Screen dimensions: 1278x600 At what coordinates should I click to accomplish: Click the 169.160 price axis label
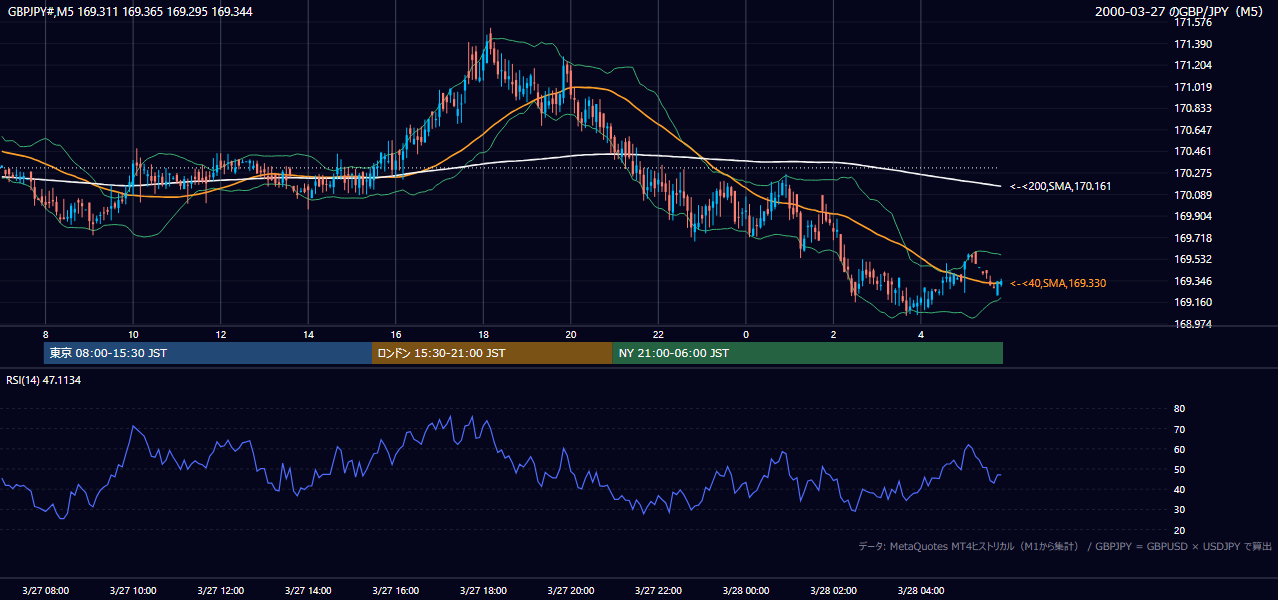tap(1193, 302)
